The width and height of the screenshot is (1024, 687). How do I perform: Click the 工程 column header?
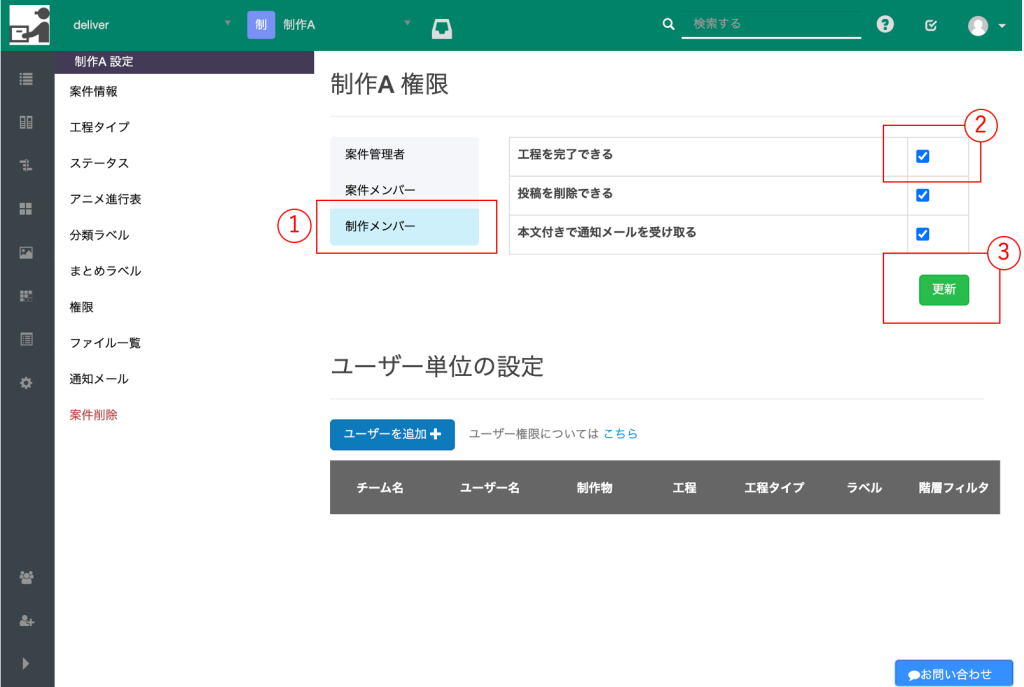click(x=684, y=488)
